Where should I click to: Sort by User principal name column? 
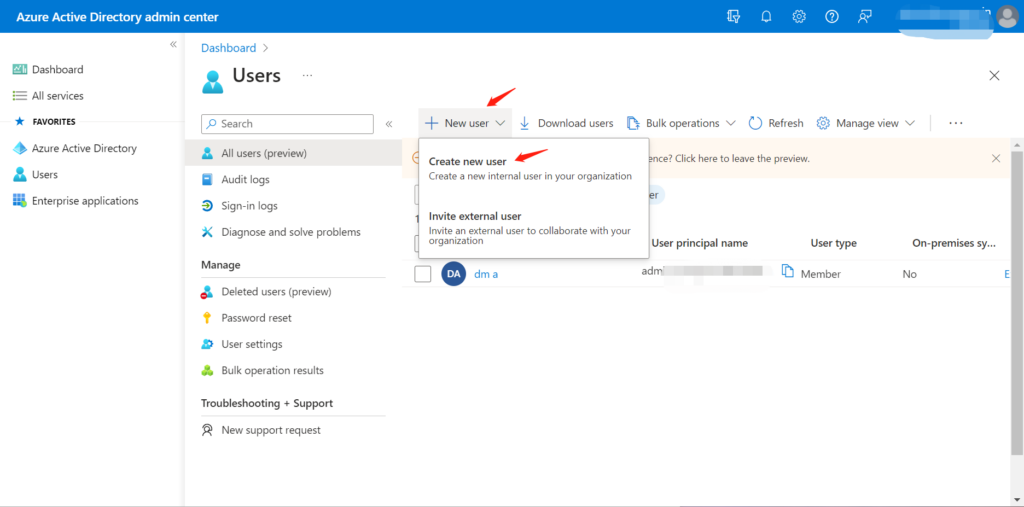(x=699, y=243)
